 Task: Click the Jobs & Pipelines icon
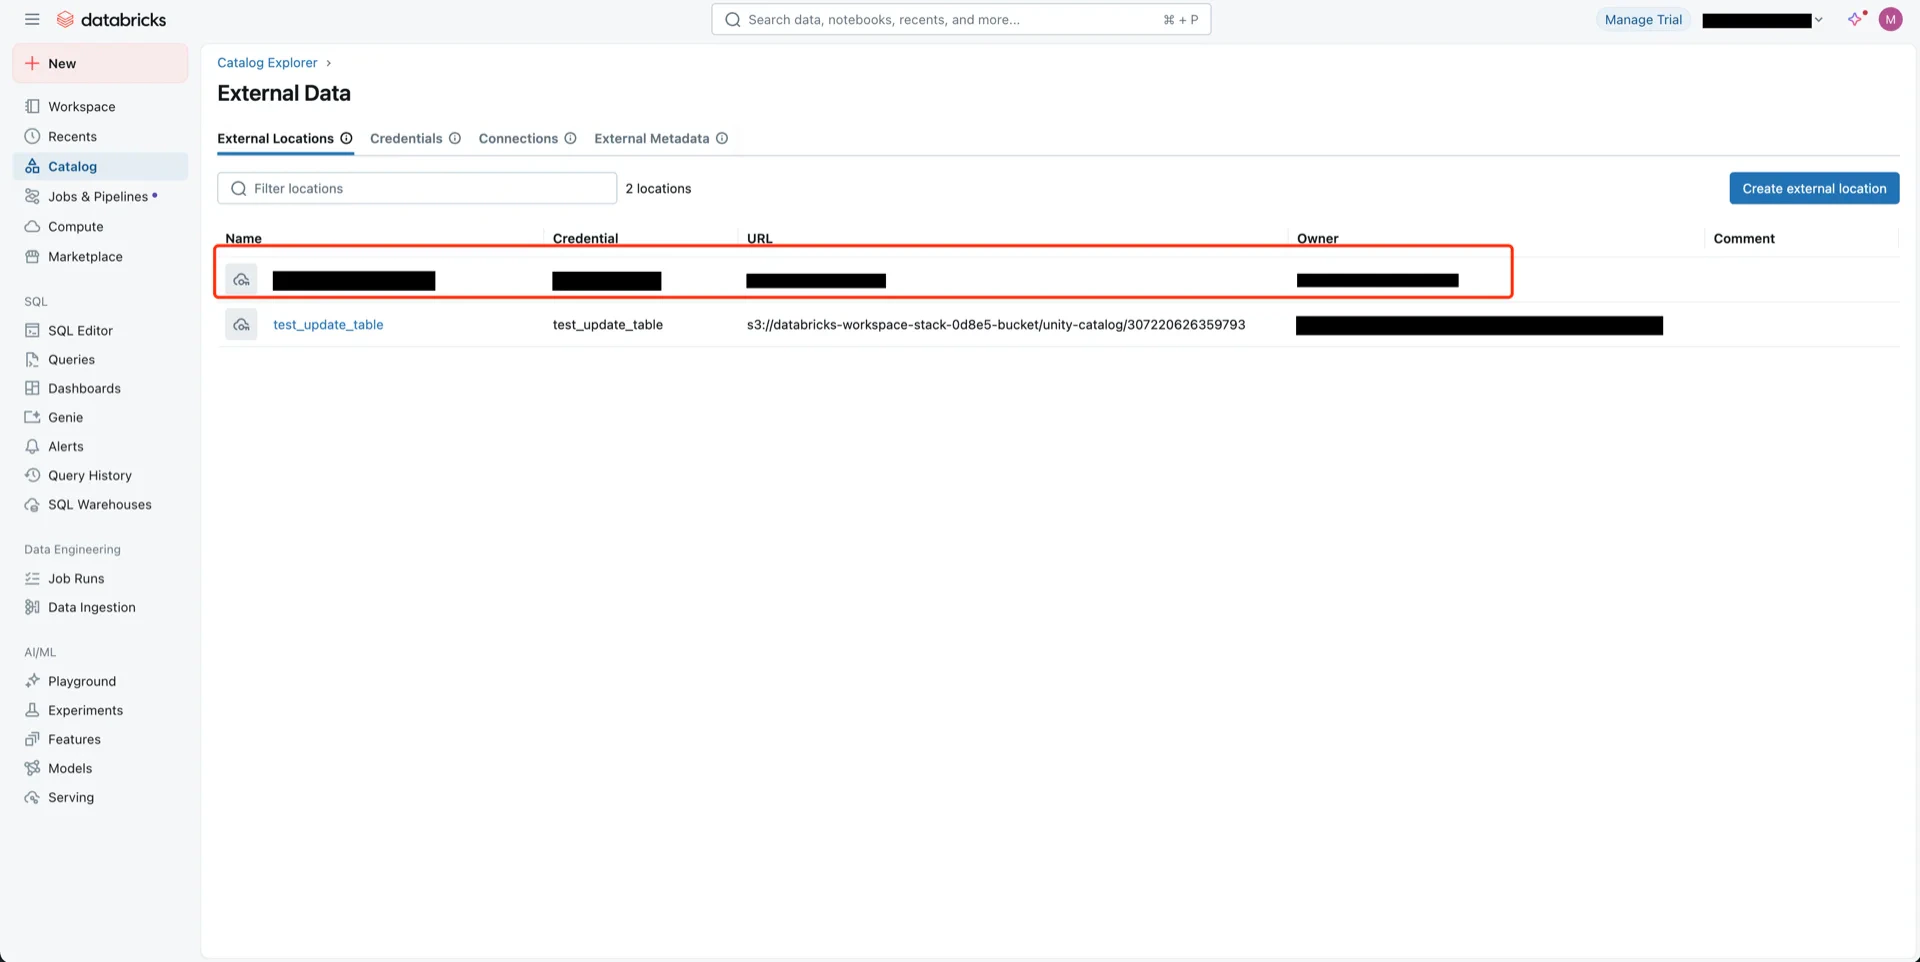point(32,196)
